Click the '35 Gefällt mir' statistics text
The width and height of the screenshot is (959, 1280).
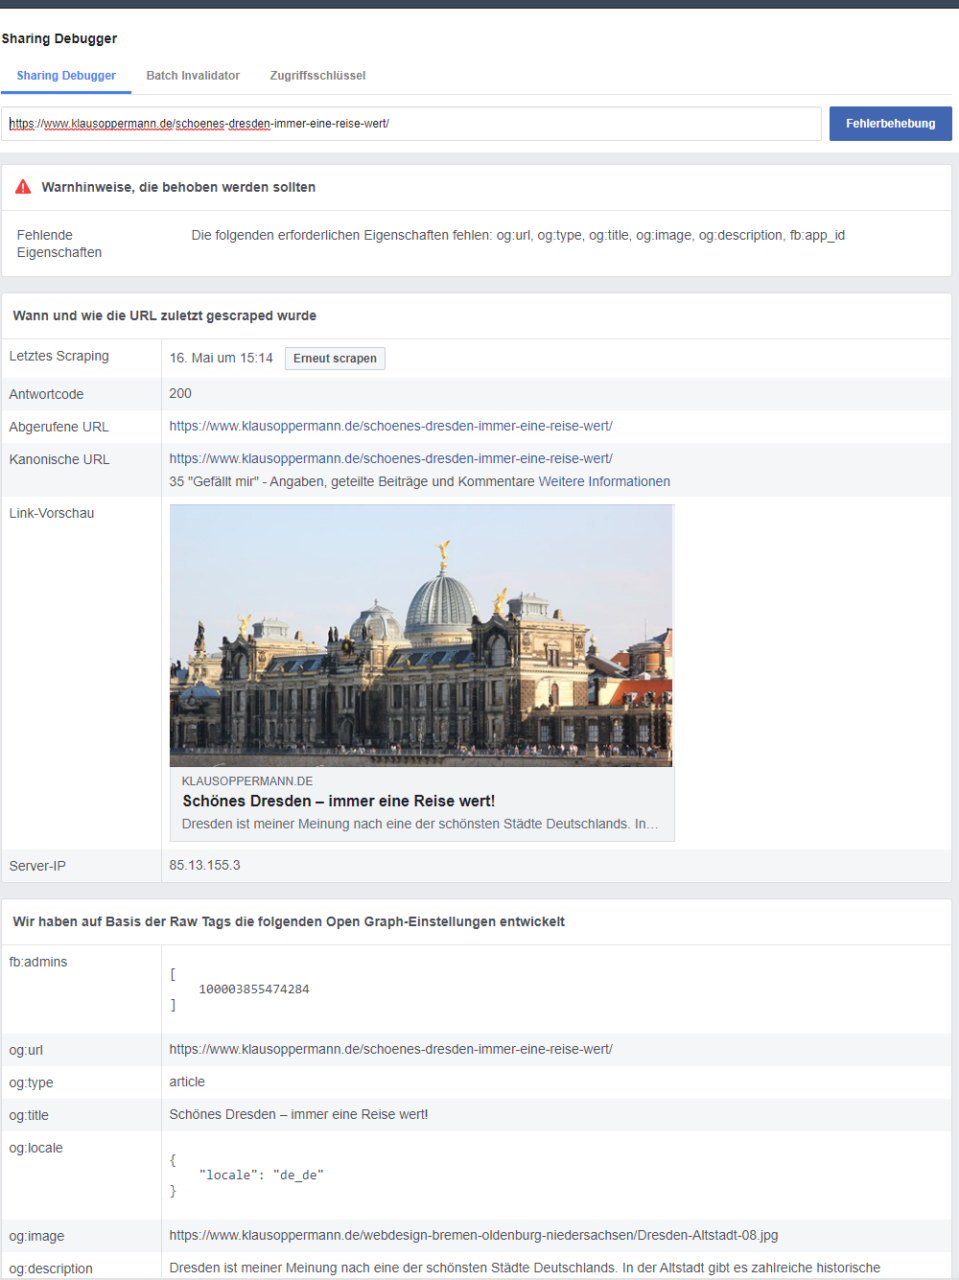pyautogui.click(x=352, y=482)
